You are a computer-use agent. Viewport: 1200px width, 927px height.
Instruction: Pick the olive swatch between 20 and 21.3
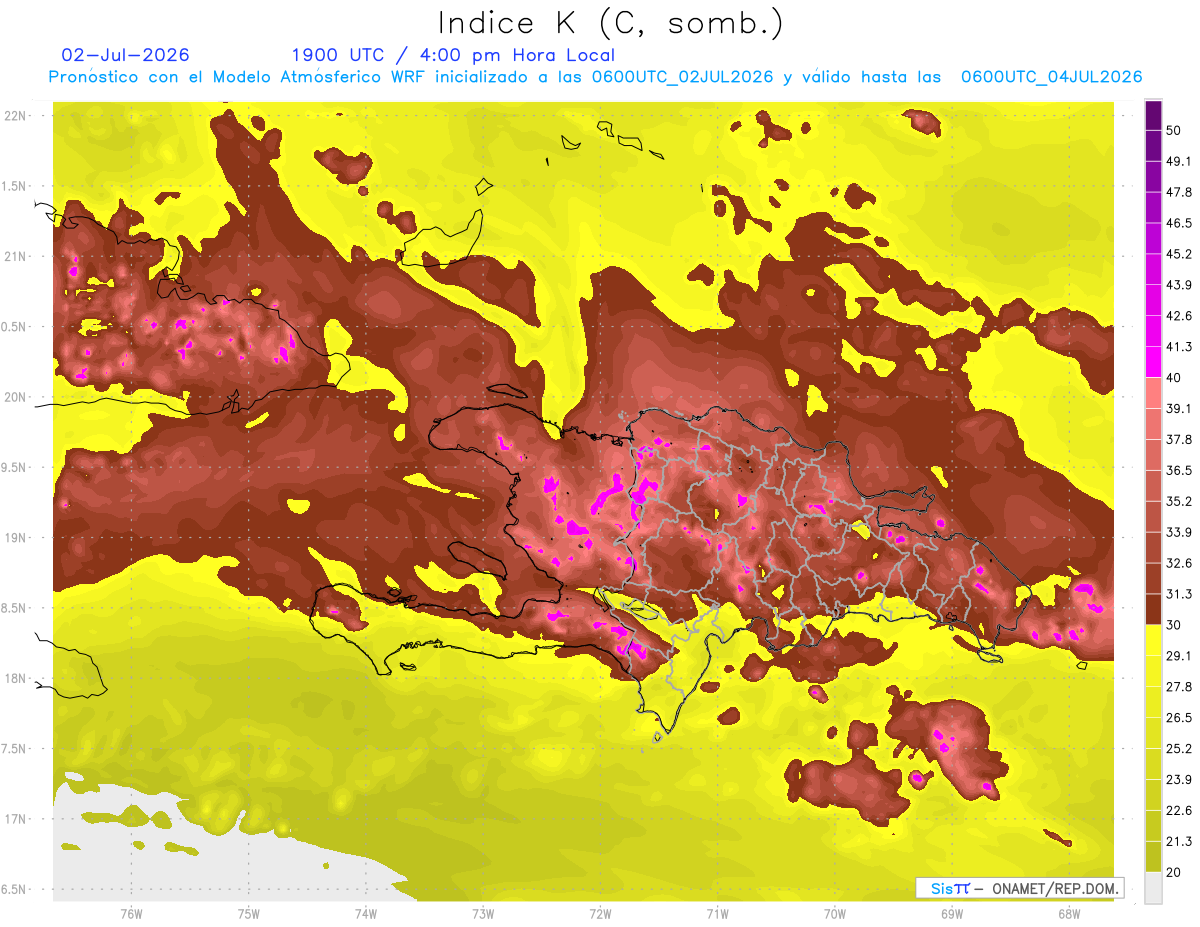coord(1153,857)
